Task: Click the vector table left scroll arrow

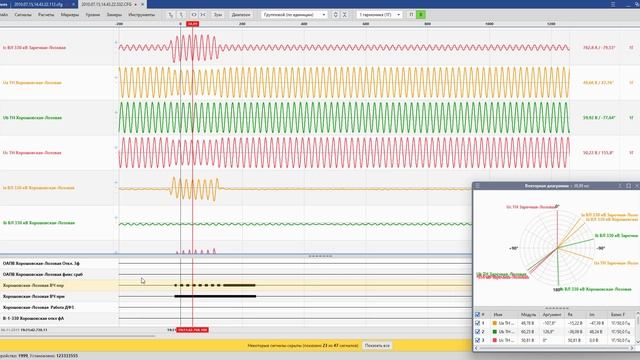Action: 476,348
